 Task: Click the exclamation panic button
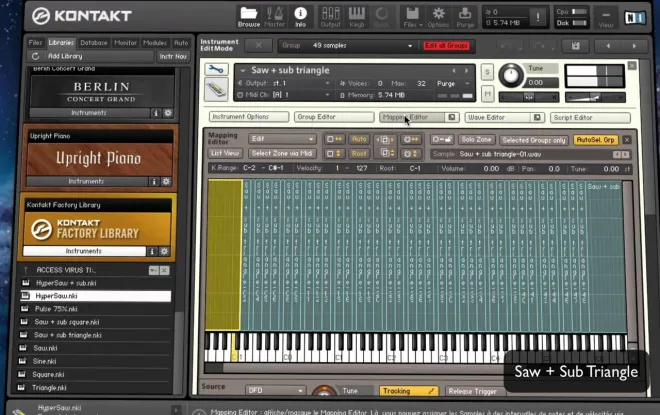coord(538,17)
